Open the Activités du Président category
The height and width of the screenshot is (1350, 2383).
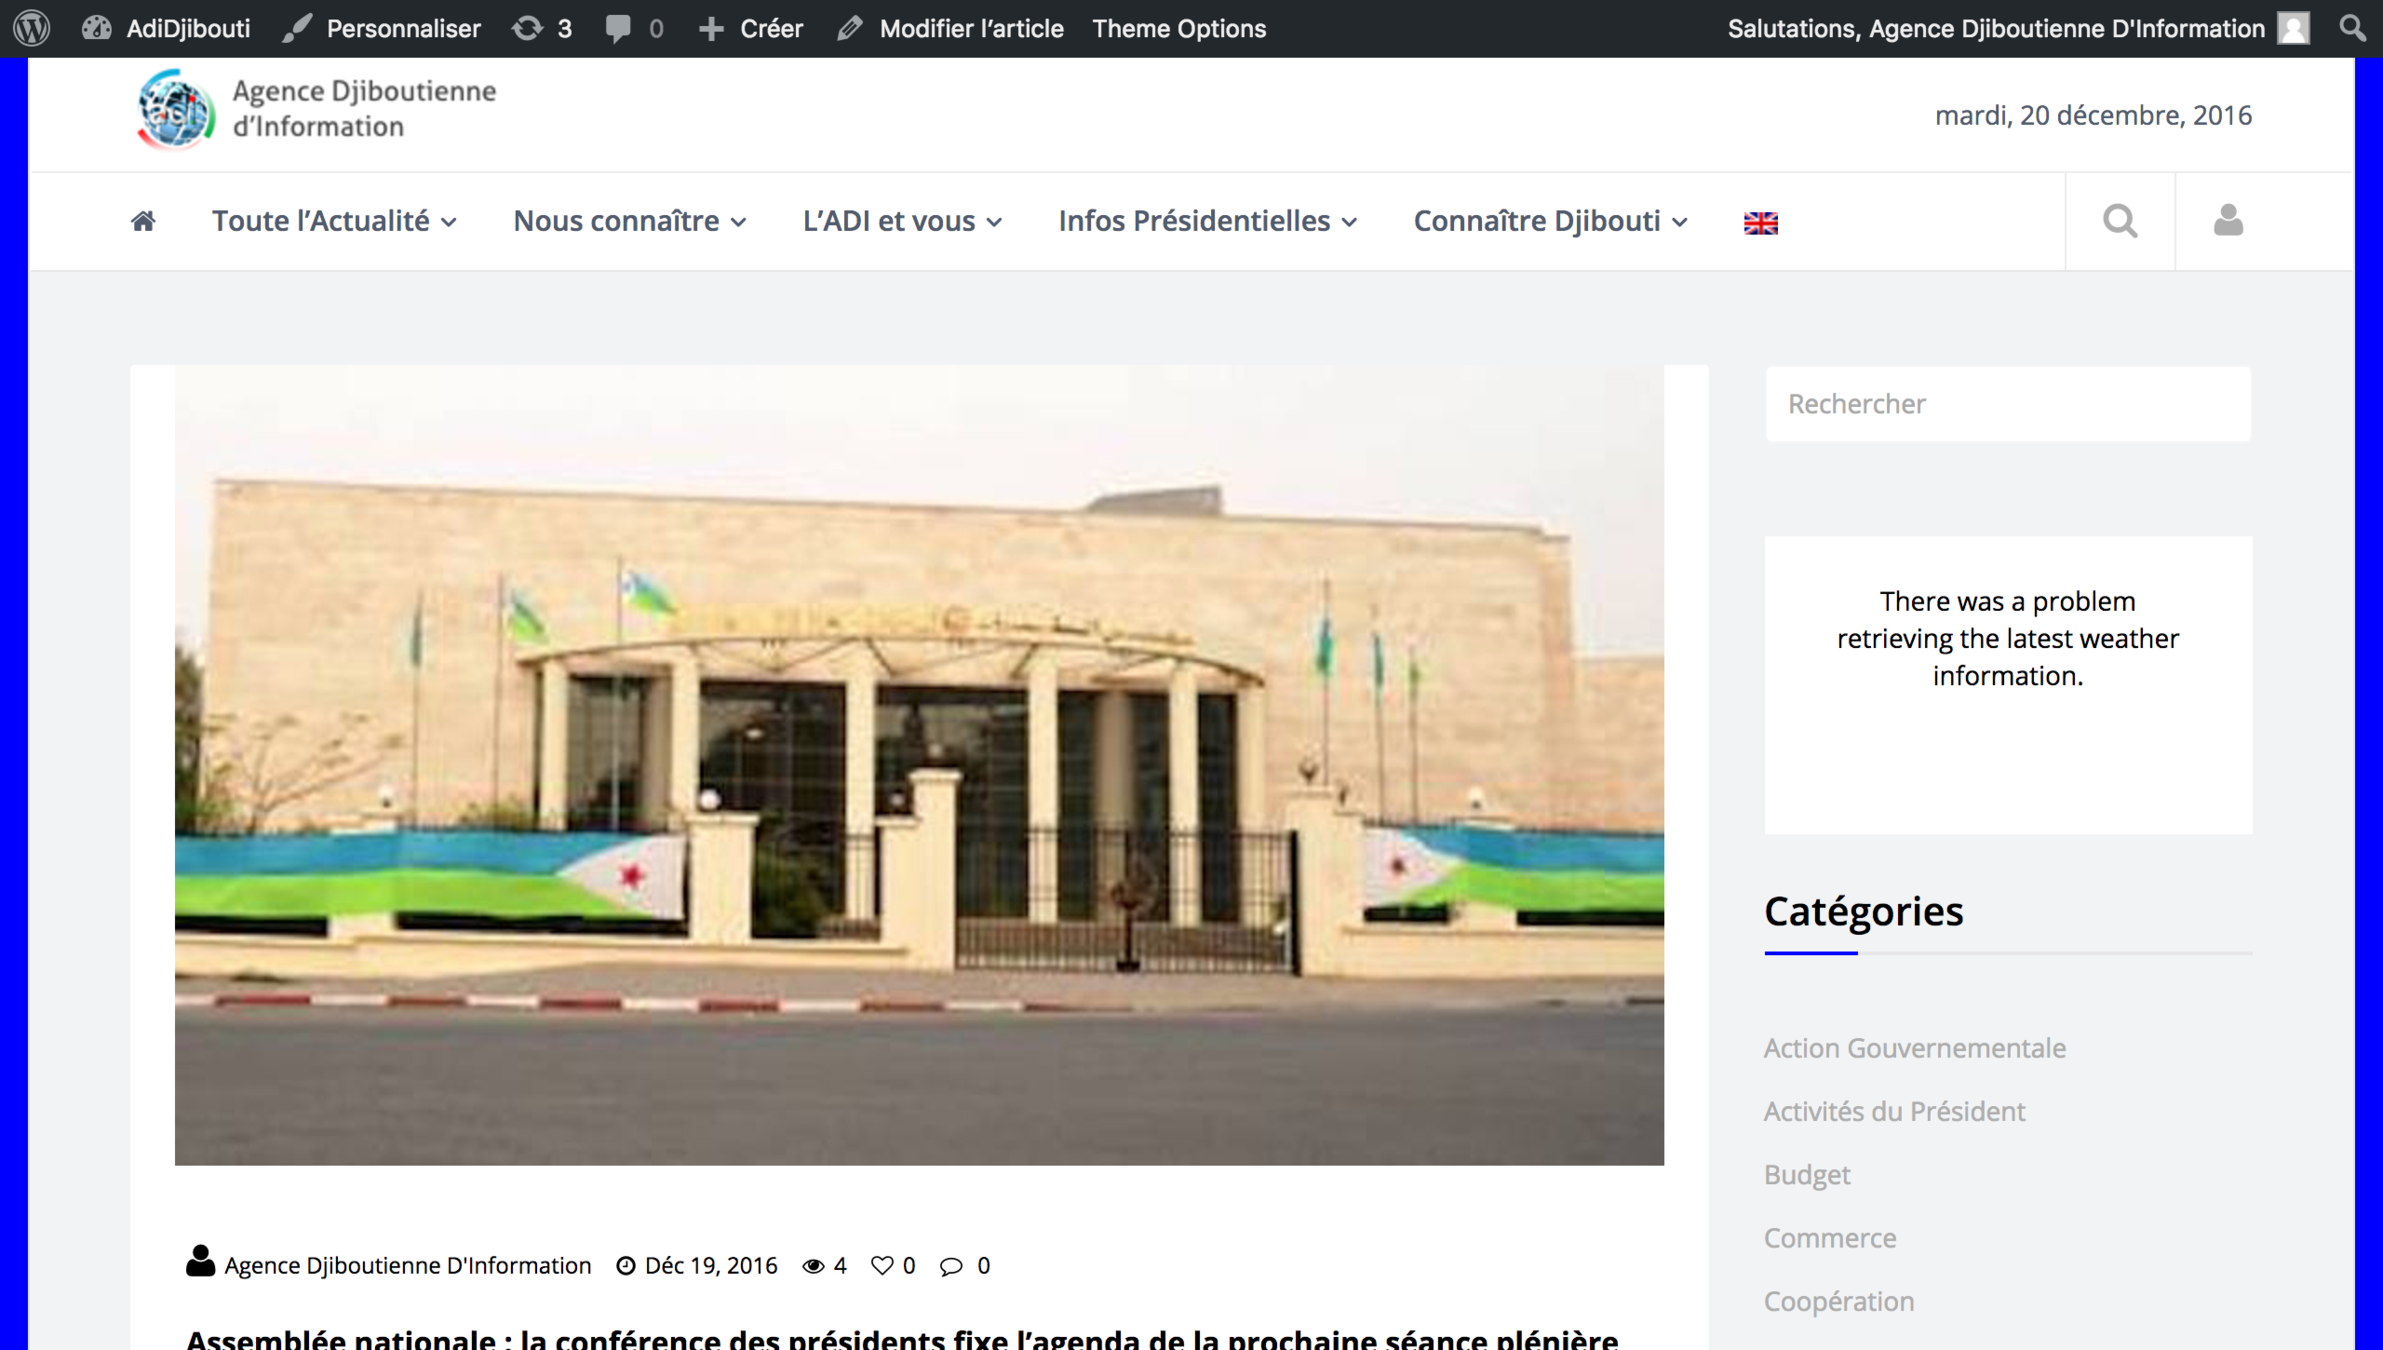point(1894,1111)
